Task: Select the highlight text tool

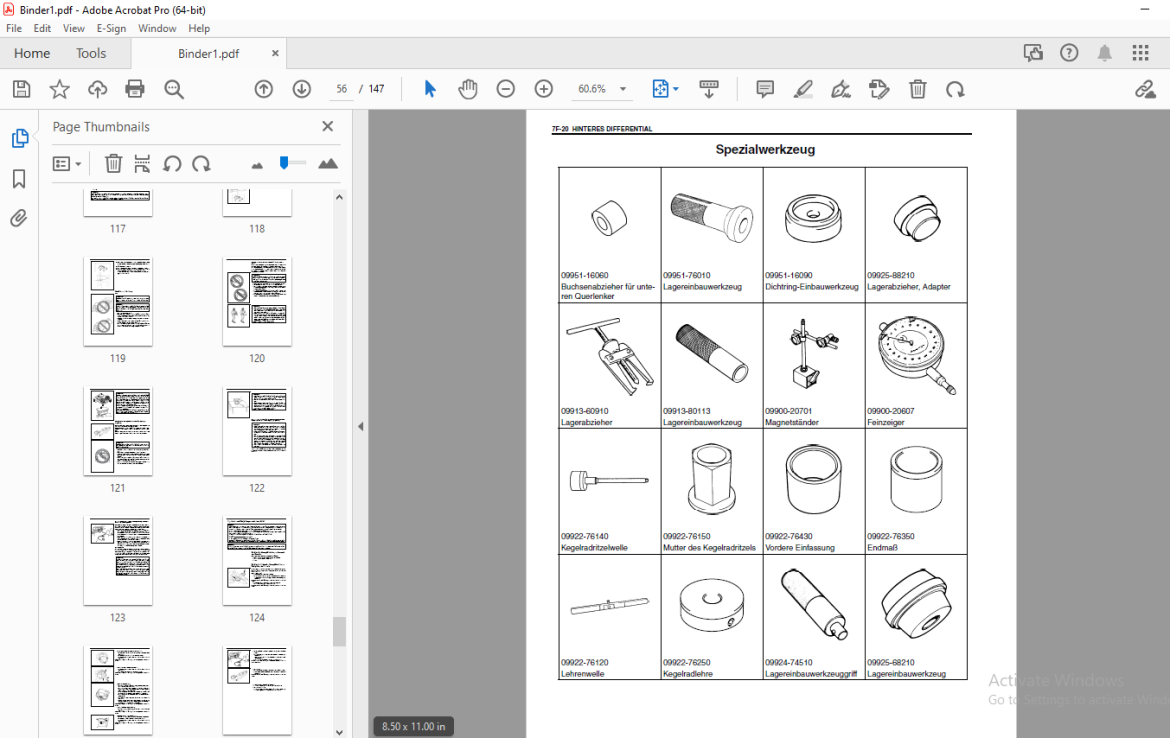Action: click(803, 90)
